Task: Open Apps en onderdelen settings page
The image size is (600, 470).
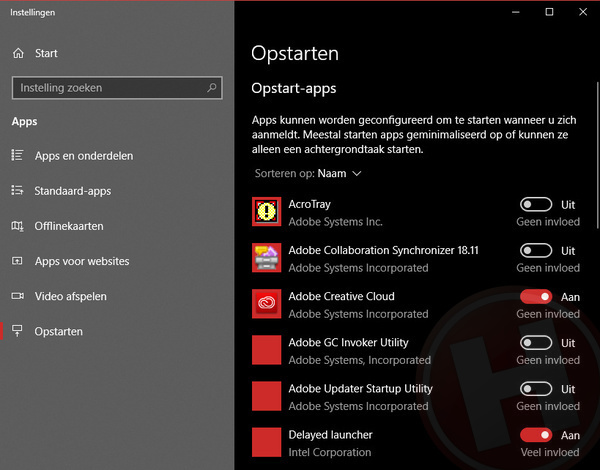Action: pos(83,156)
